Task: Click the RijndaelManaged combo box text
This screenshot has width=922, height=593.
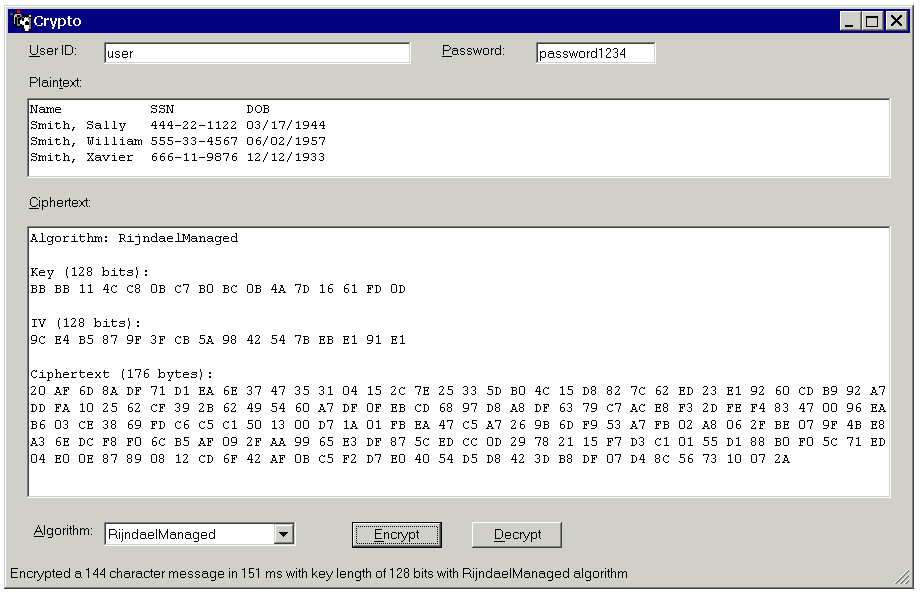Action: [188, 534]
